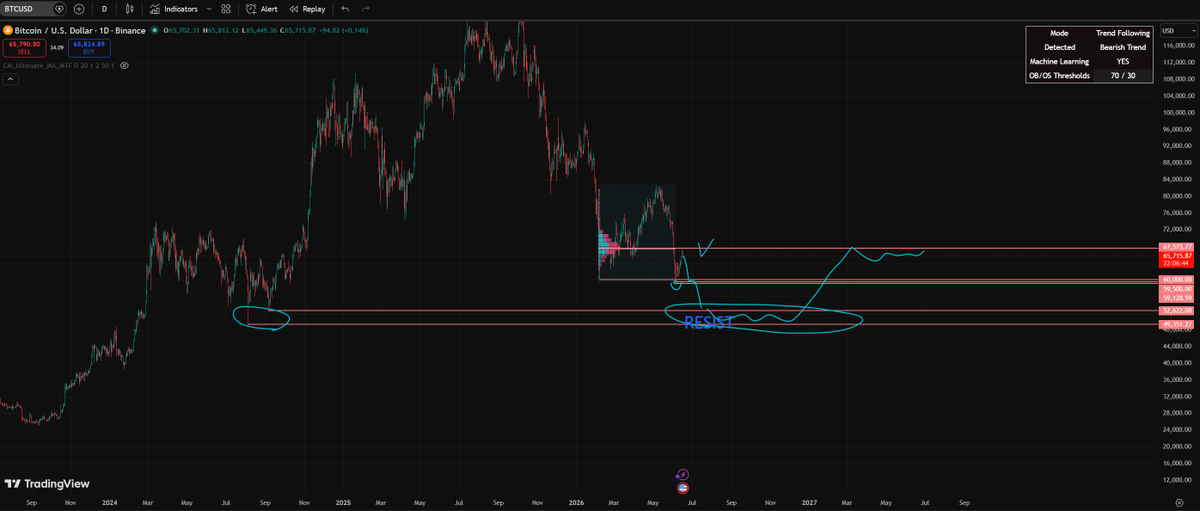Start bar Replay mode
The image size is (1200, 511).
click(x=308, y=8)
